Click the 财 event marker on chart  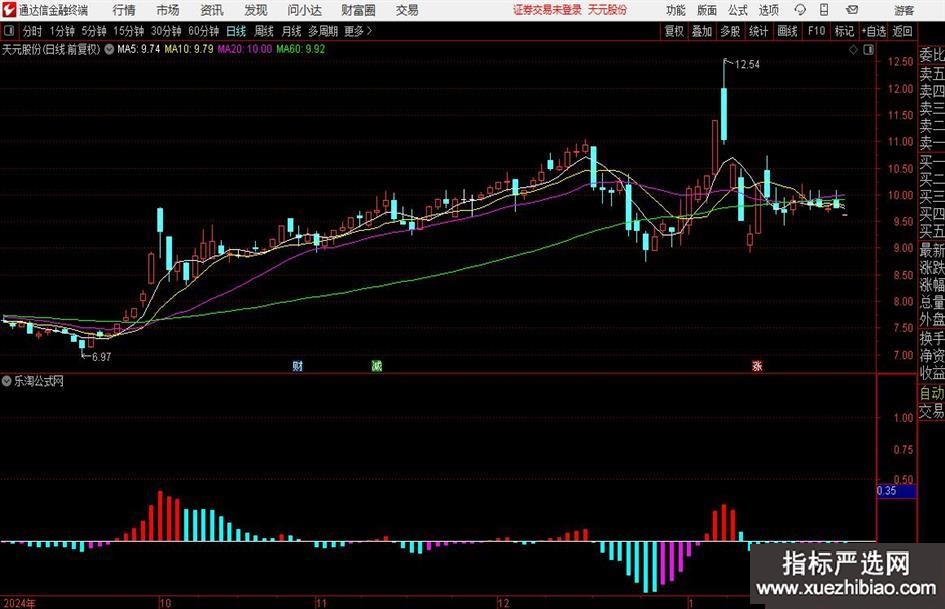click(298, 366)
